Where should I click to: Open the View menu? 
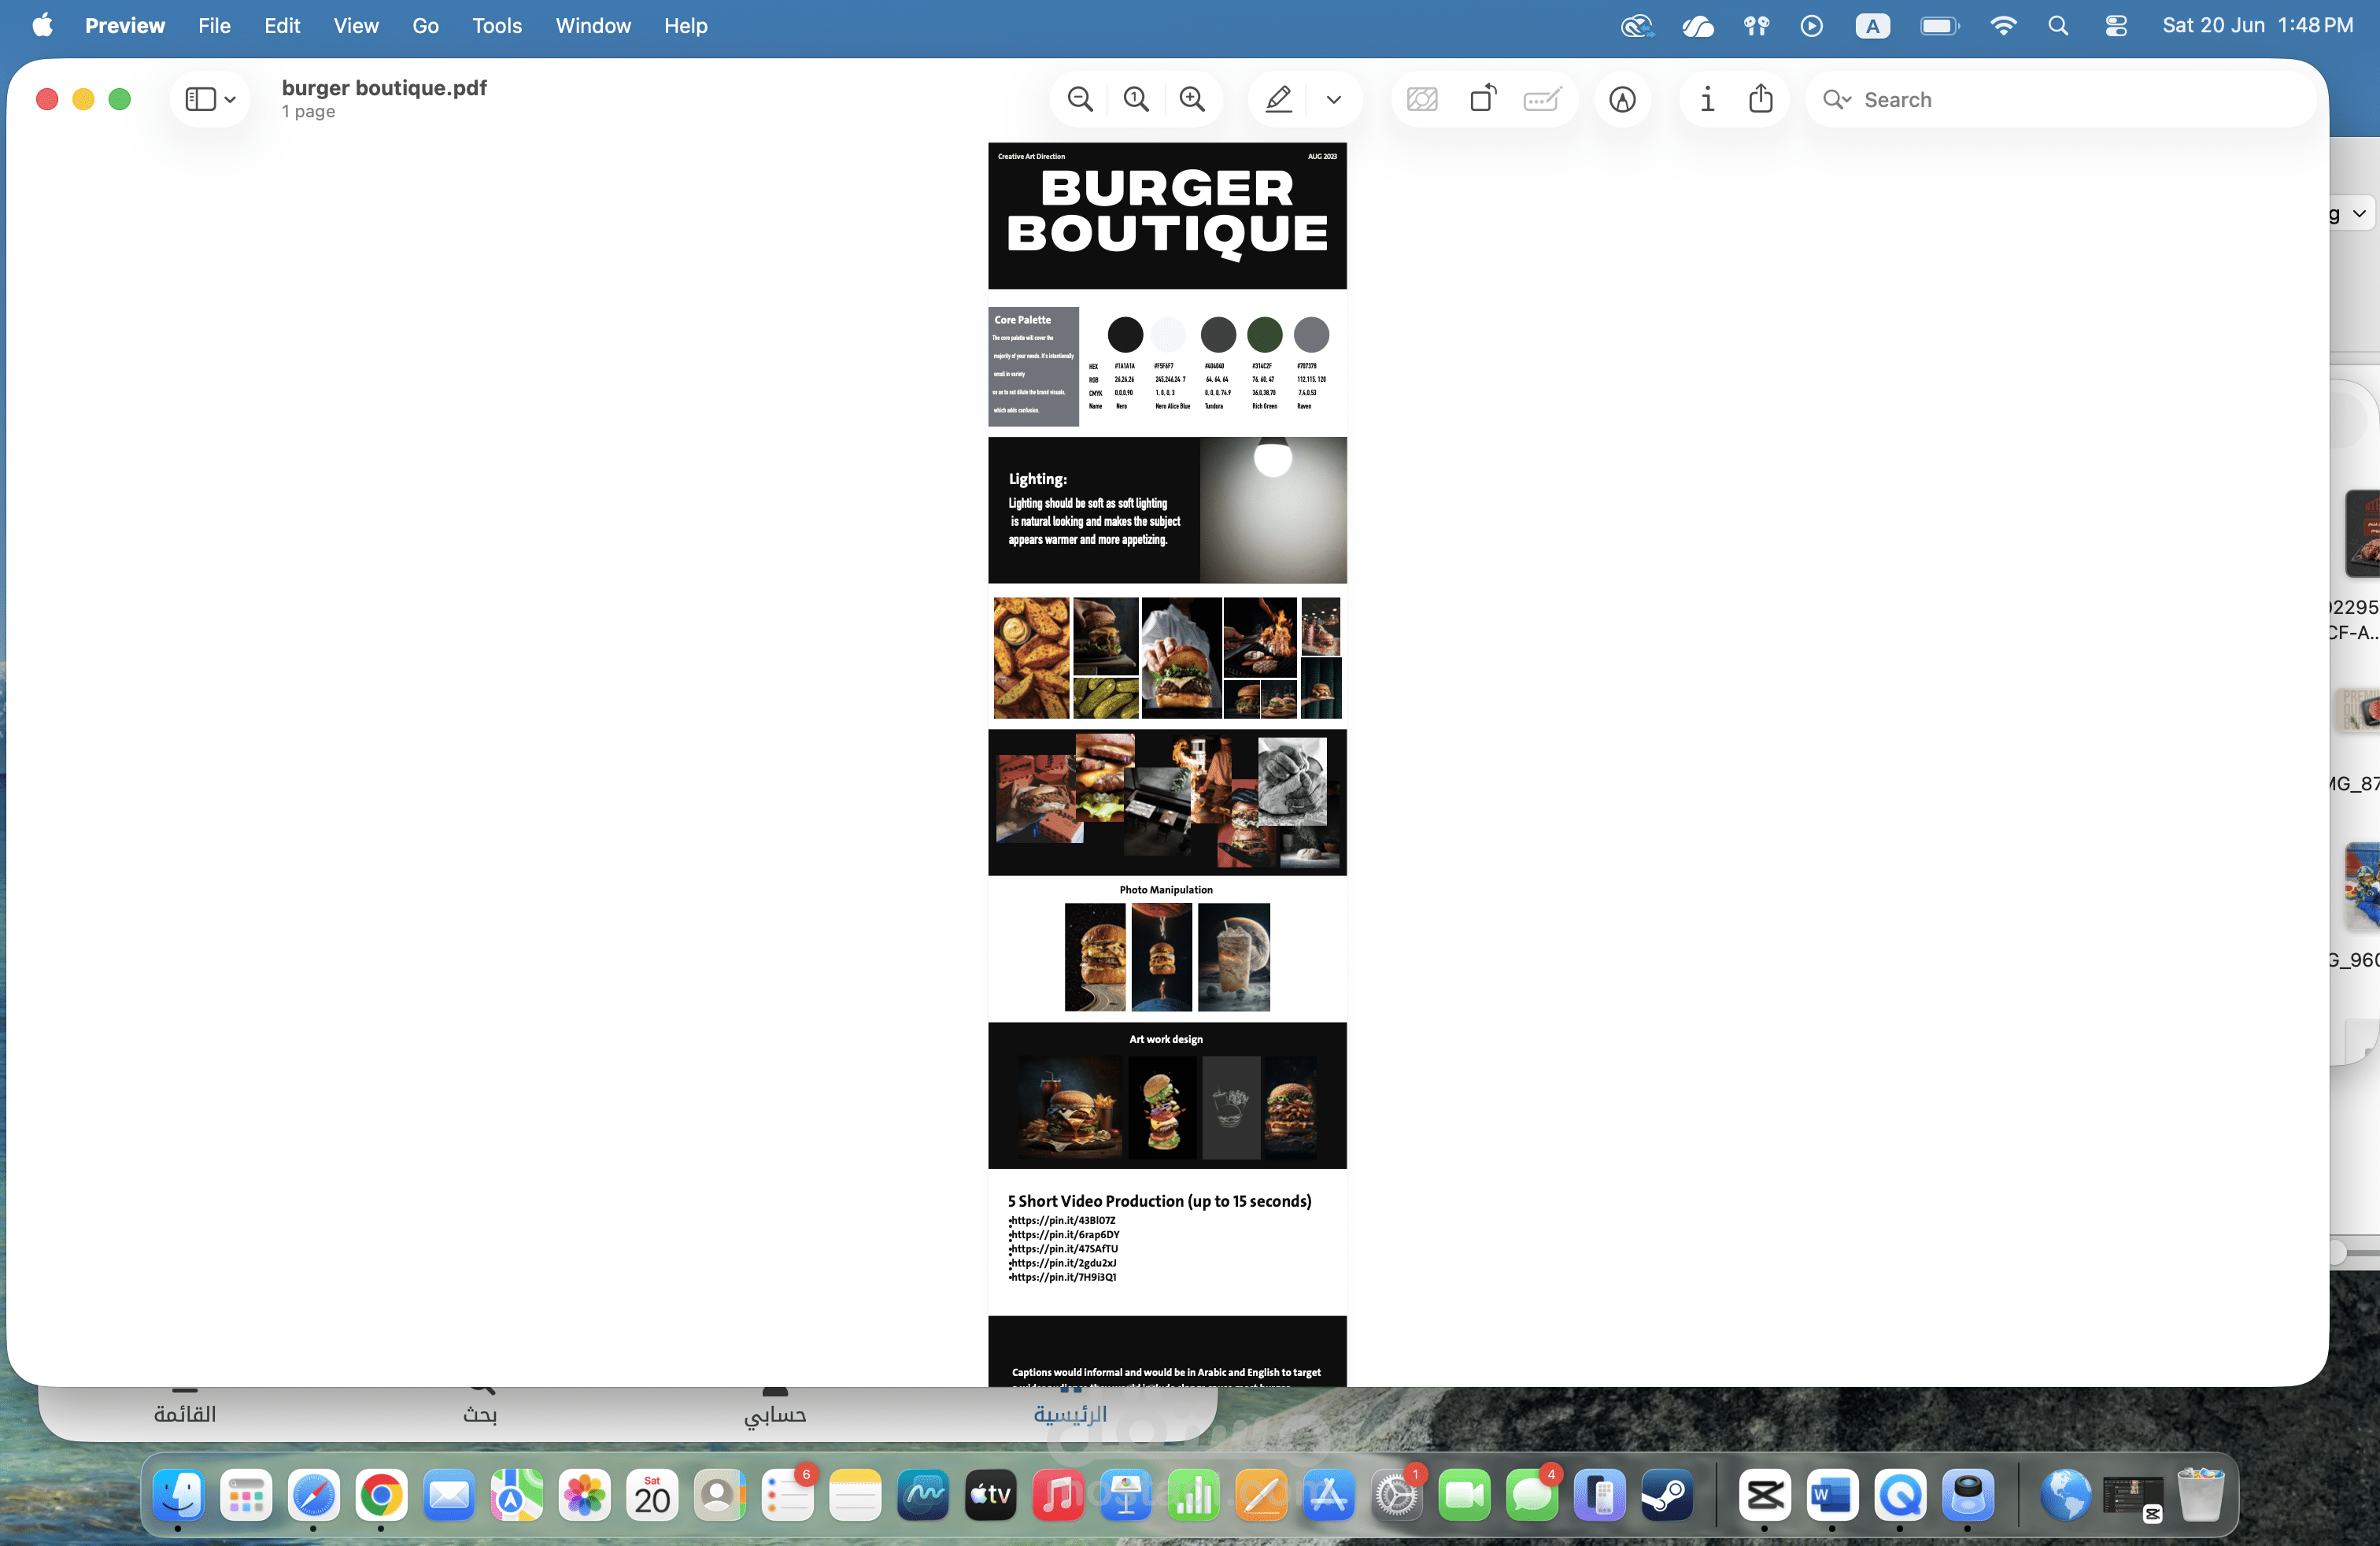click(356, 25)
